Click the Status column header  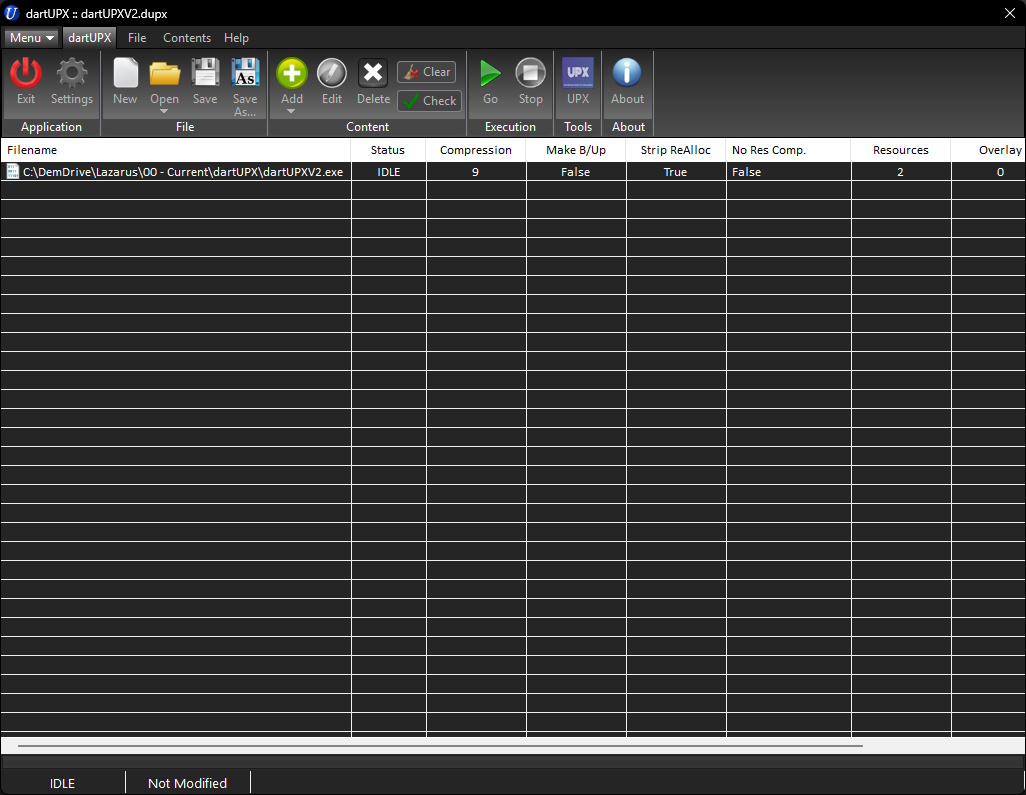tap(388, 150)
